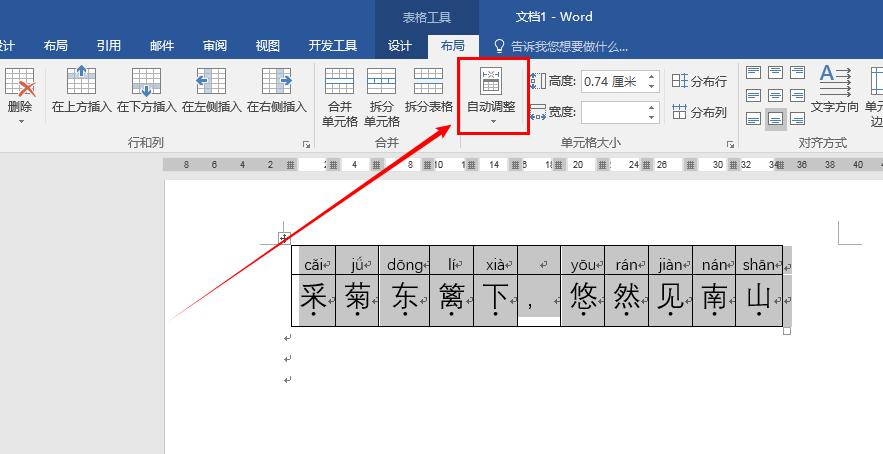
Task: Select the table tools 布局 tab
Action: (453, 46)
